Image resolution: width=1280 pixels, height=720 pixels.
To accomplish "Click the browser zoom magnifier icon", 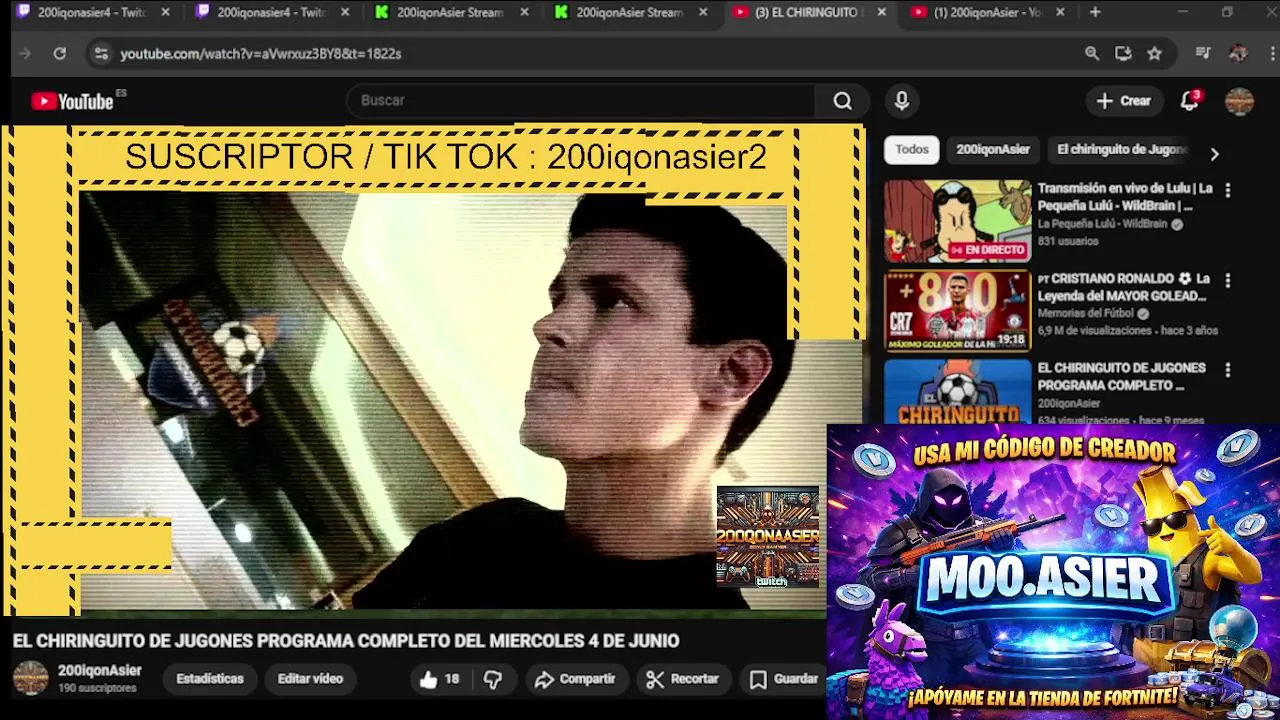I will click(1092, 54).
